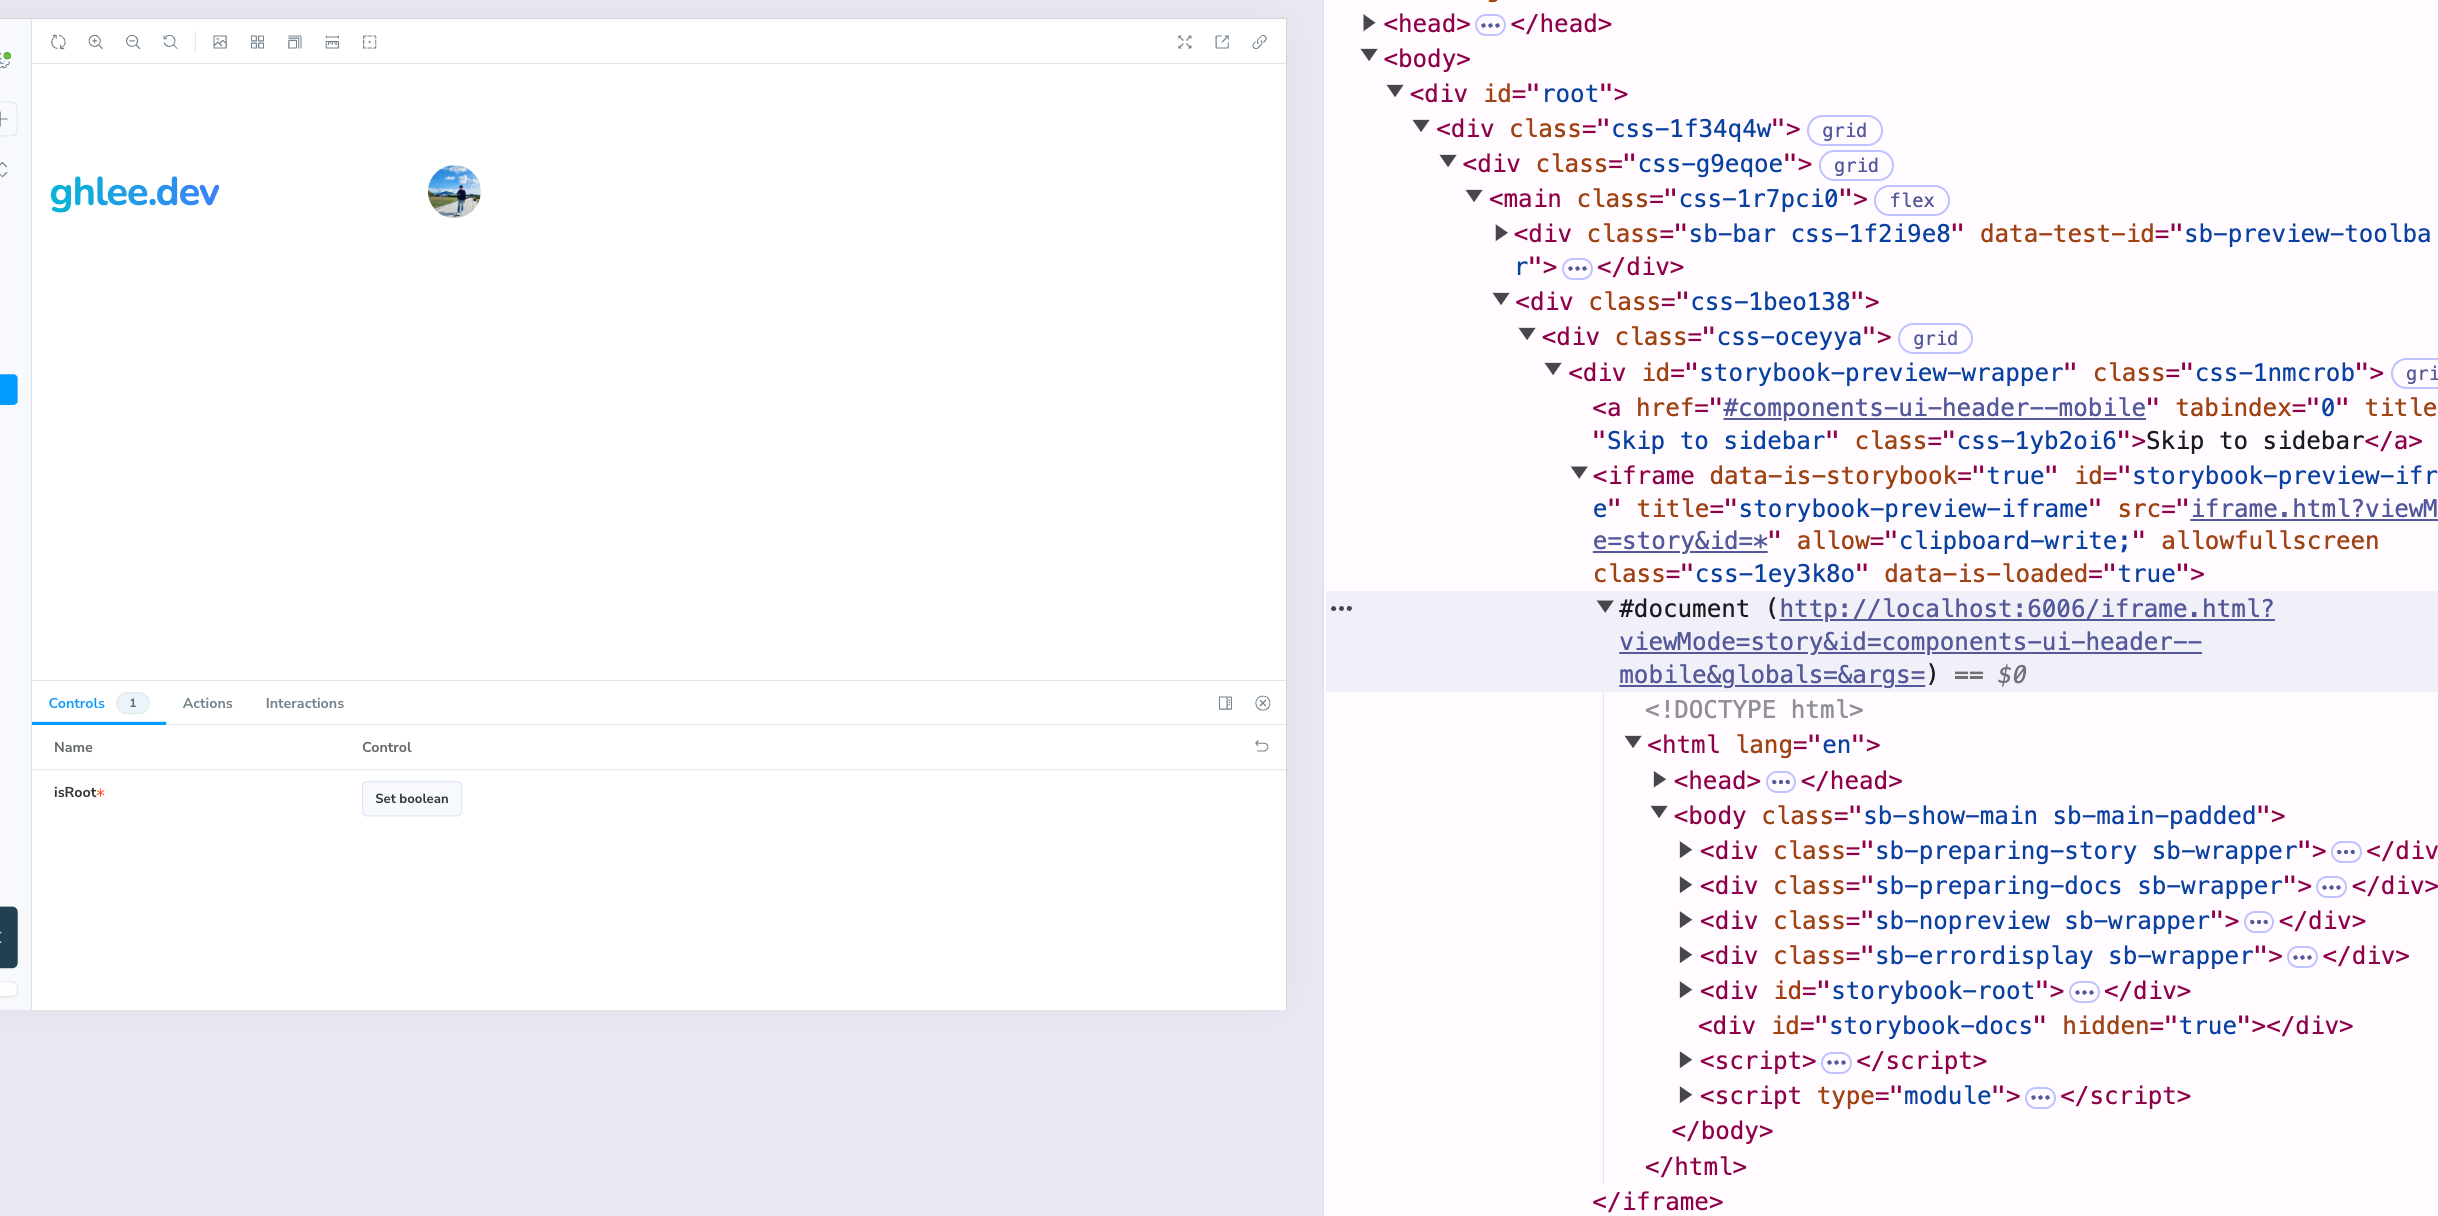The image size is (2438, 1216).
Task: Click the remount component reload icon
Action: point(58,42)
